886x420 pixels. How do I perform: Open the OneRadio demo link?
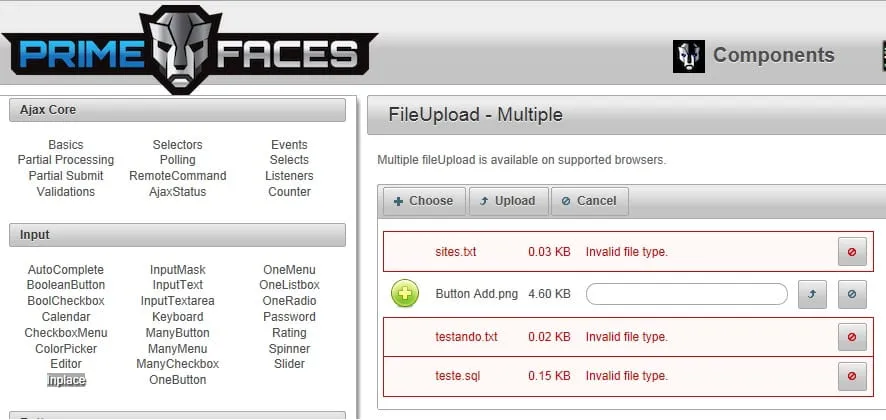coord(289,301)
